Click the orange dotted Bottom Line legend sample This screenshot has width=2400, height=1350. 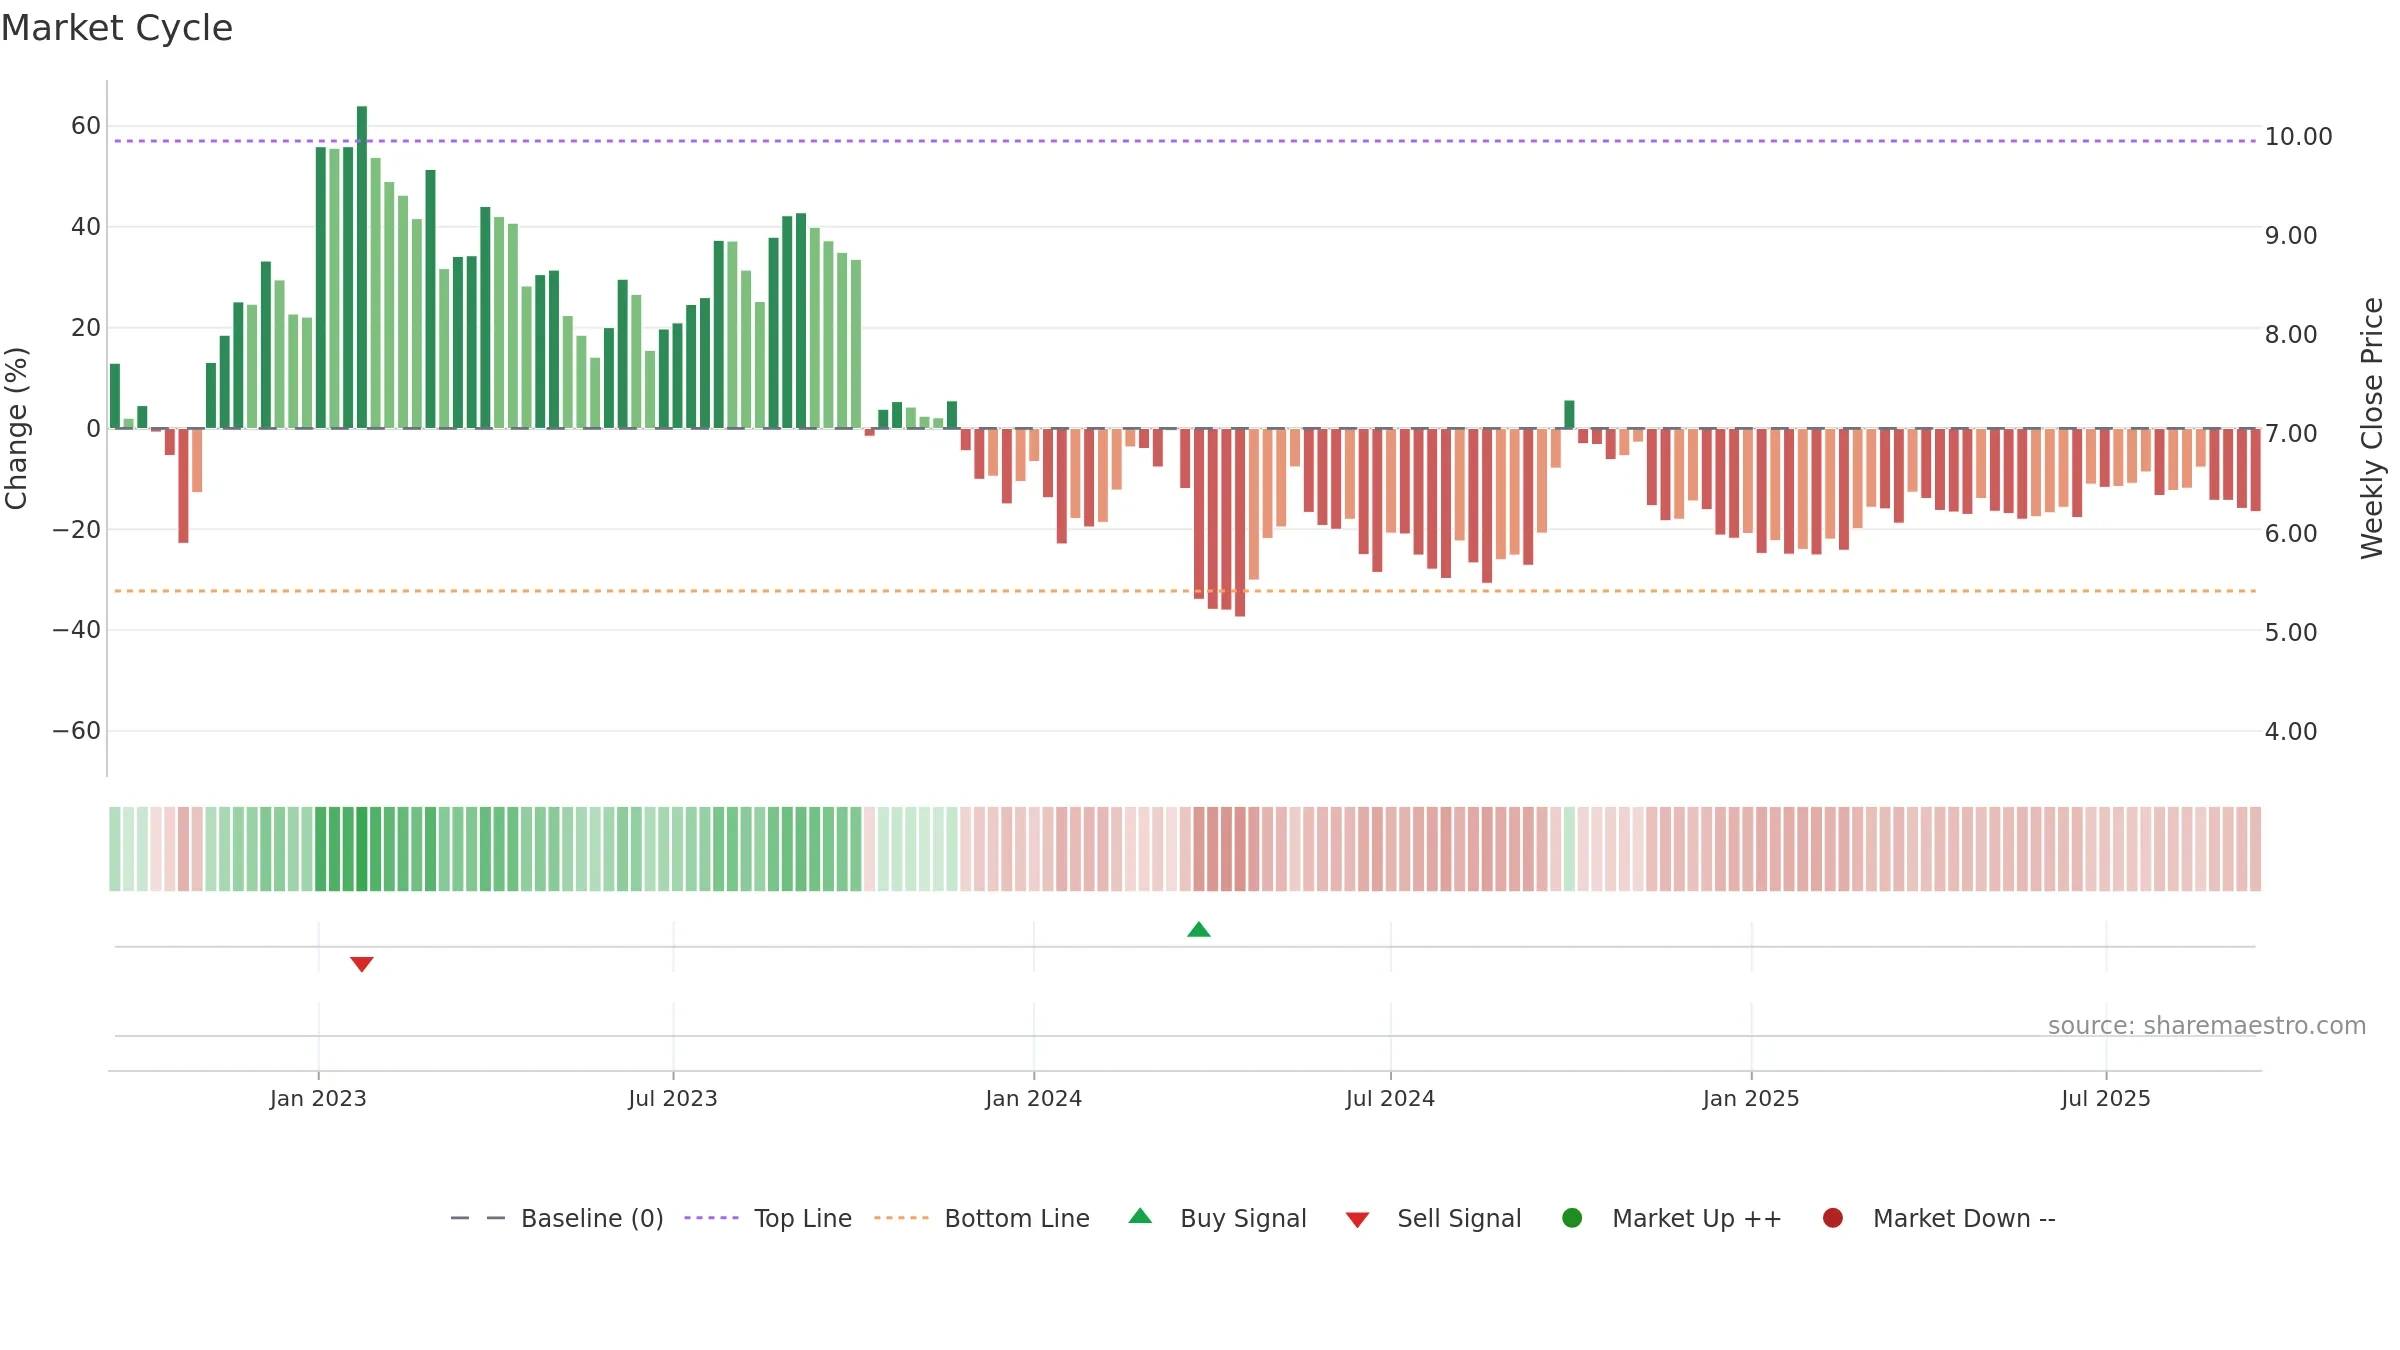(901, 1218)
